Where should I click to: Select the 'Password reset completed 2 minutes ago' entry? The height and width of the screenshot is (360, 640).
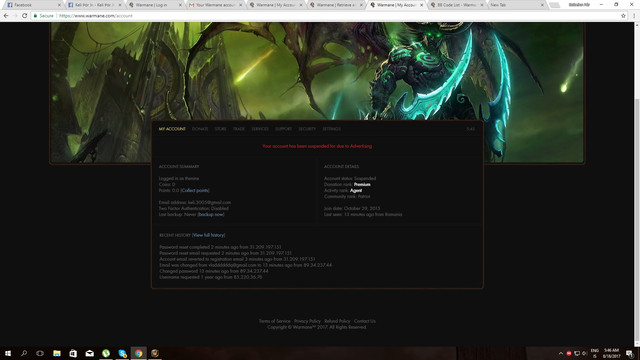click(x=220, y=247)
